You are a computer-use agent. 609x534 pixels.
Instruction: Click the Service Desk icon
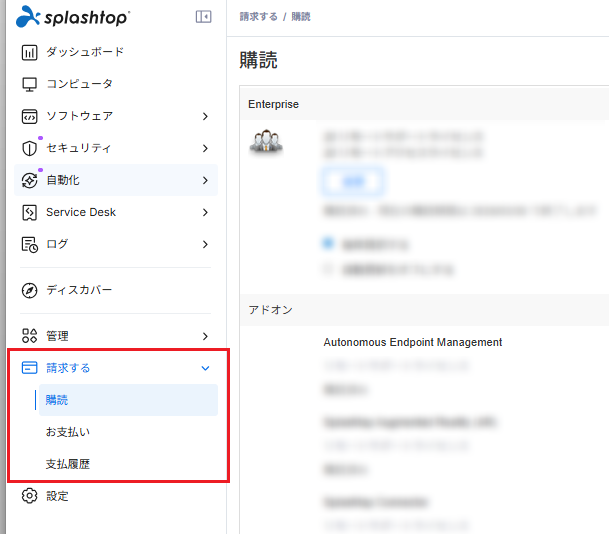pyautogui.click(x=30, y=212)
